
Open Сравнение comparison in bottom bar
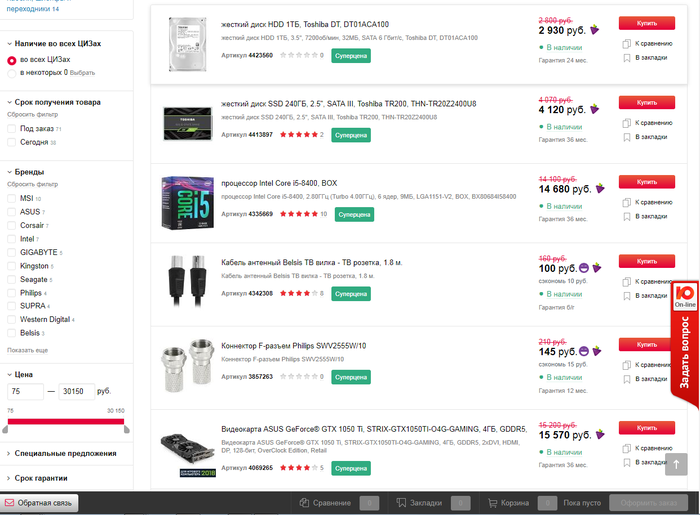pyautogui.click(x=332, y=503)
